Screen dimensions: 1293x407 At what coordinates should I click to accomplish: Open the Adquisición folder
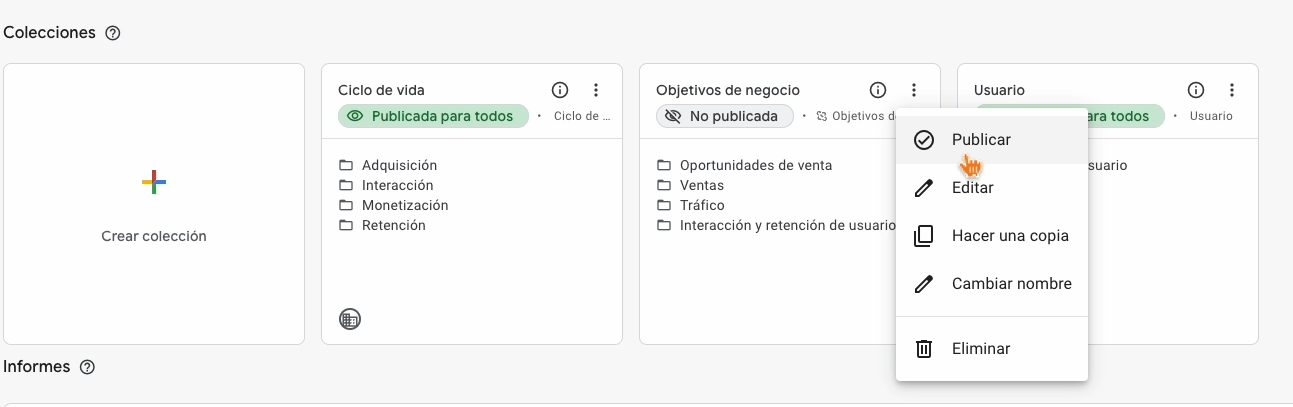click(399, 165)
